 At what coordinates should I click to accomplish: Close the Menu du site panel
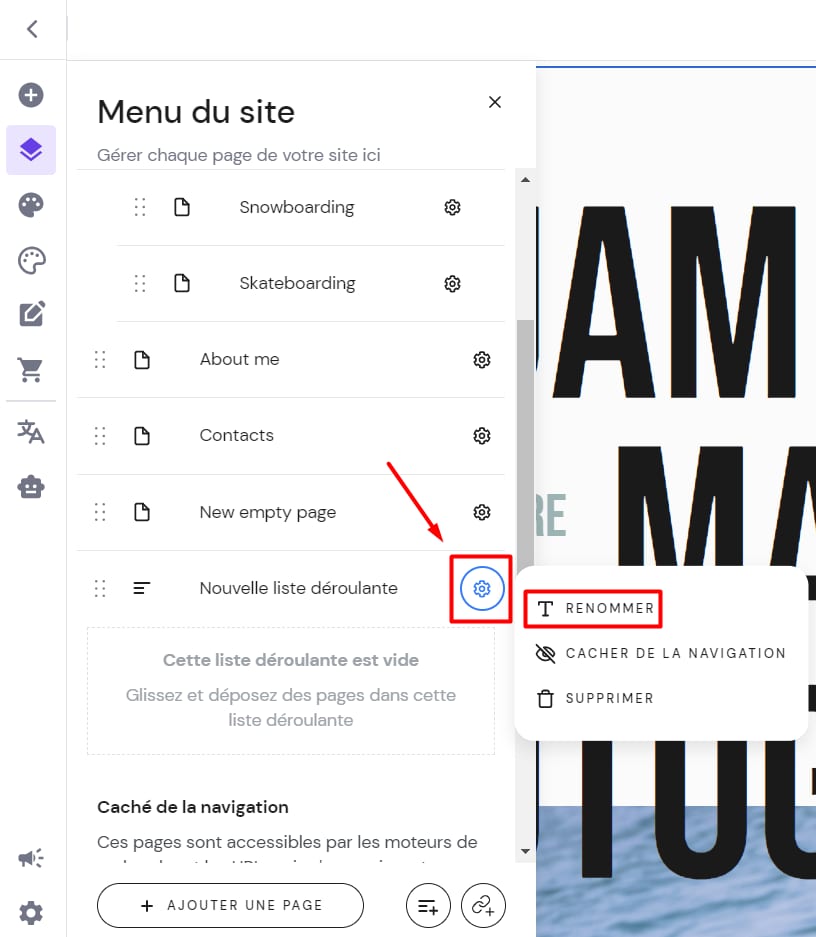494,102
